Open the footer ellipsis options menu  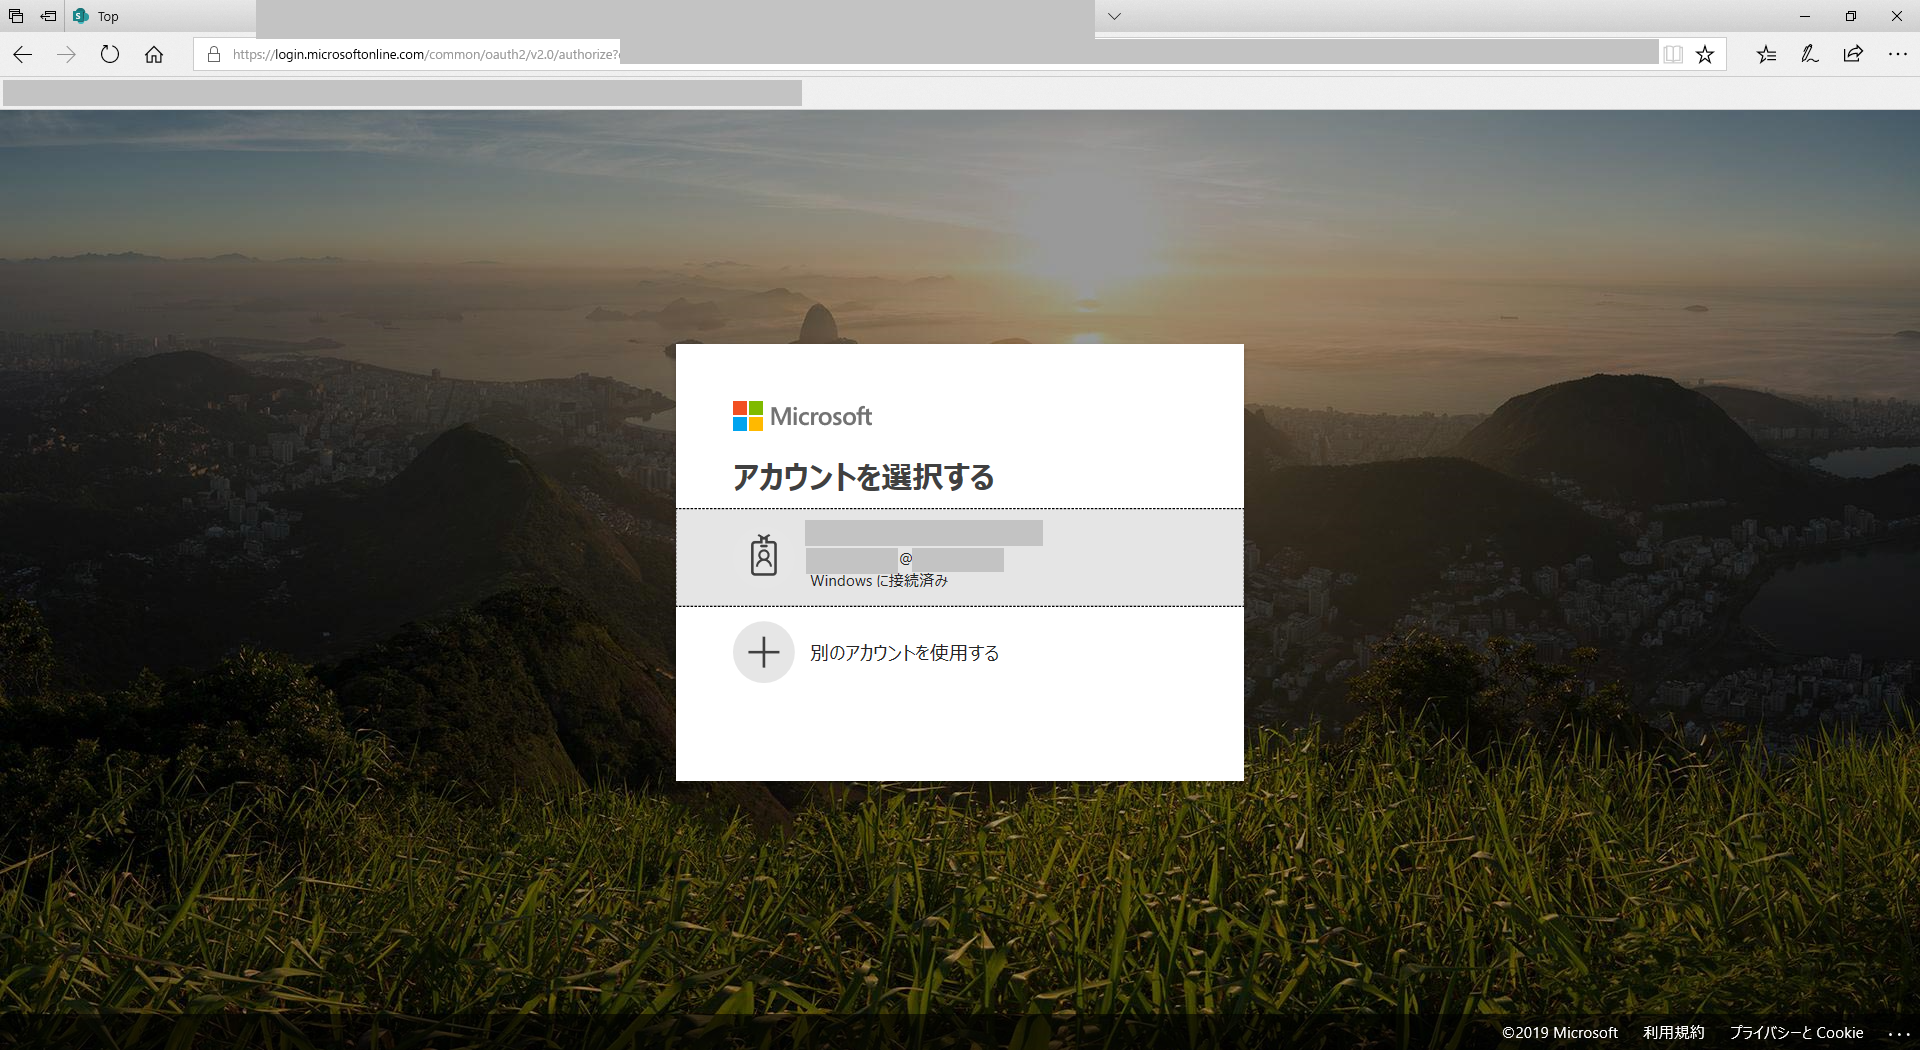(x=1897, y=1033)
